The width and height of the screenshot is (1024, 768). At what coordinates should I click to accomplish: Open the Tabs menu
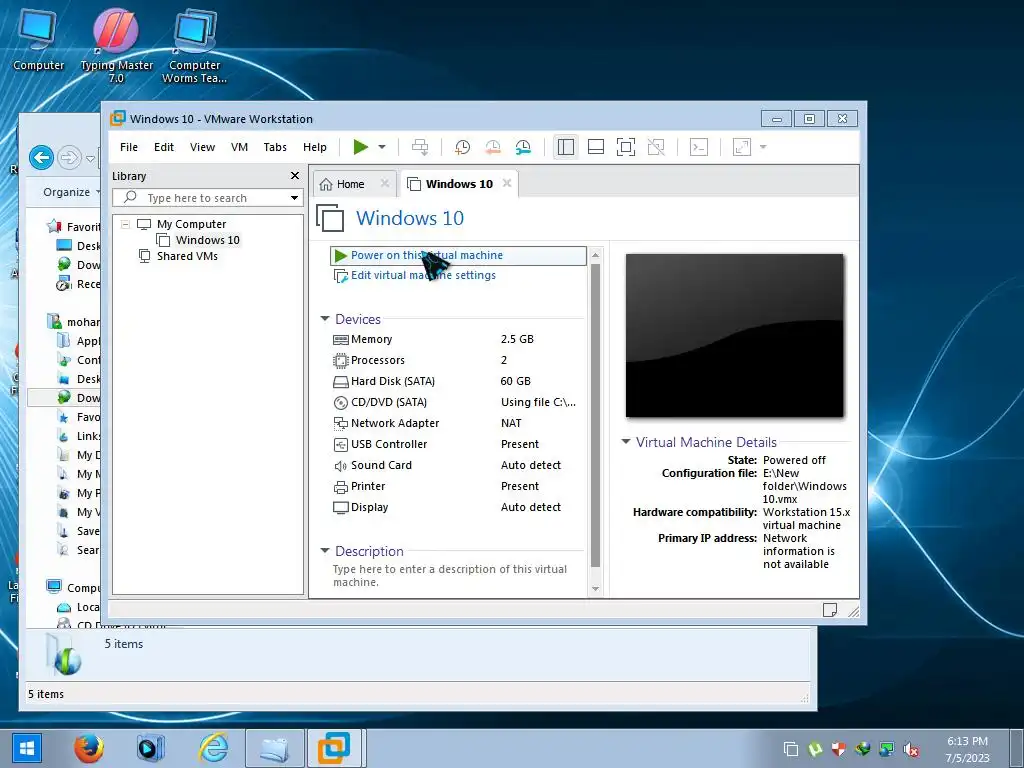(x=275, y=147)
